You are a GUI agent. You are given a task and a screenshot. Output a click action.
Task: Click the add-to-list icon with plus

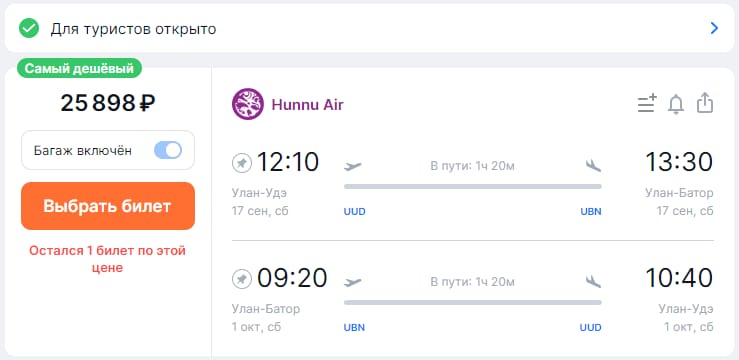[x=647, y=103]
